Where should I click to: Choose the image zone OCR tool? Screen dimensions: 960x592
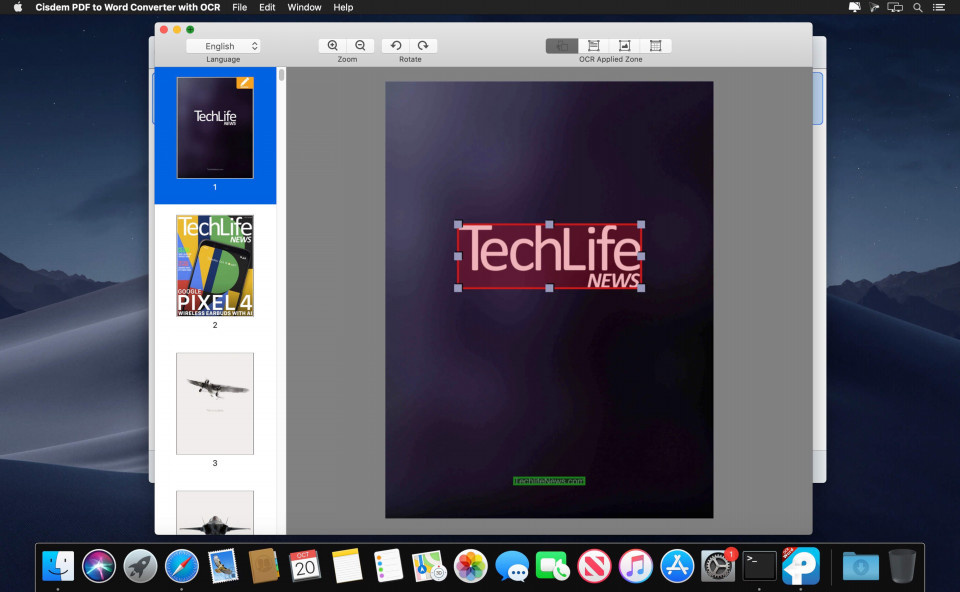pyautogui.click(x=624, y=46)
